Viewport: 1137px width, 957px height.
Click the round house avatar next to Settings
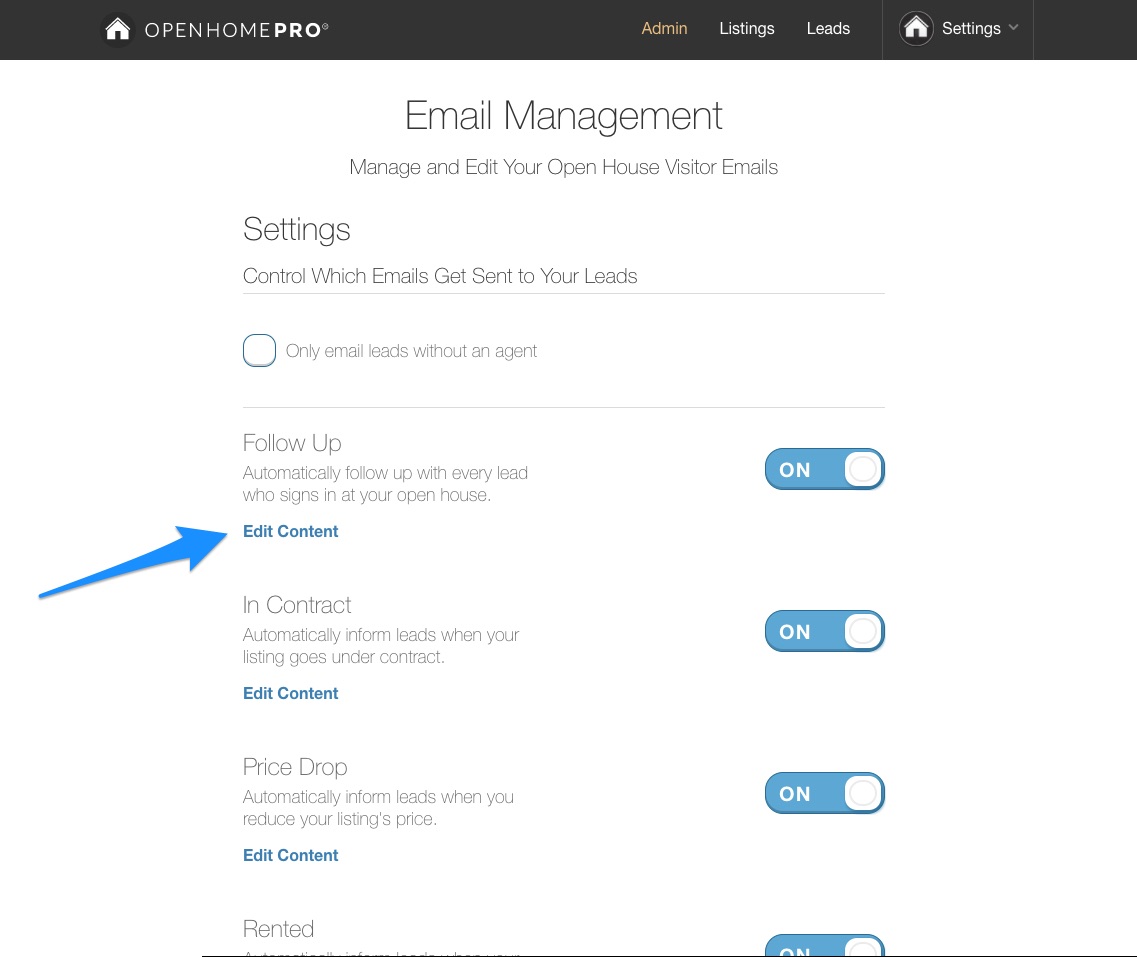pyautogui.click(x=916, y=29)
